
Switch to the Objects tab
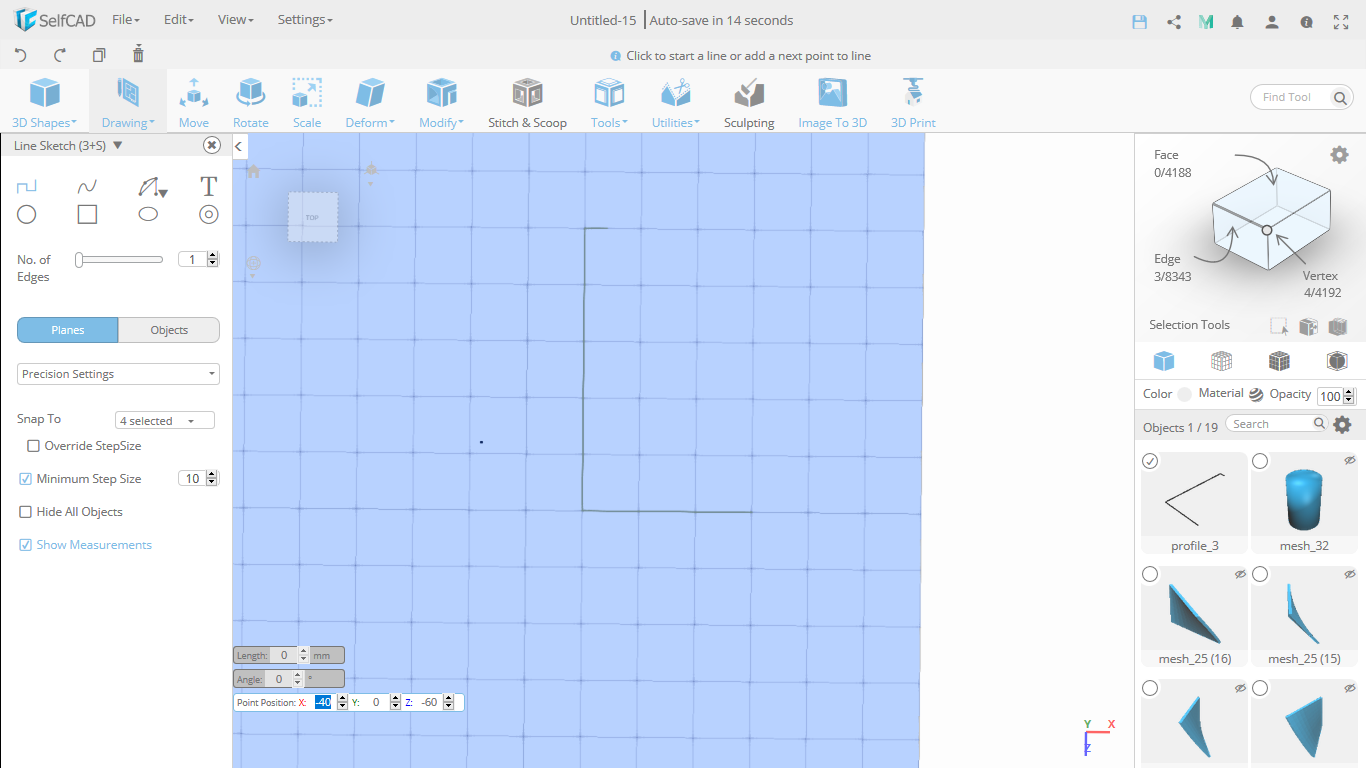coord(169,330)
